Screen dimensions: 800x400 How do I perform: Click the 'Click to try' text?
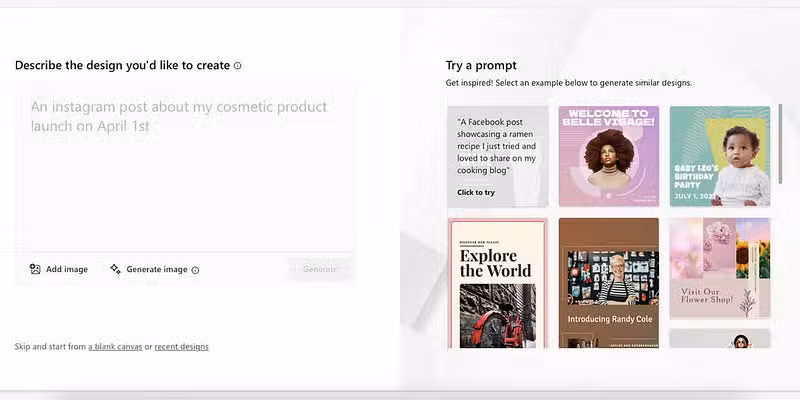(x=476, y=192)
